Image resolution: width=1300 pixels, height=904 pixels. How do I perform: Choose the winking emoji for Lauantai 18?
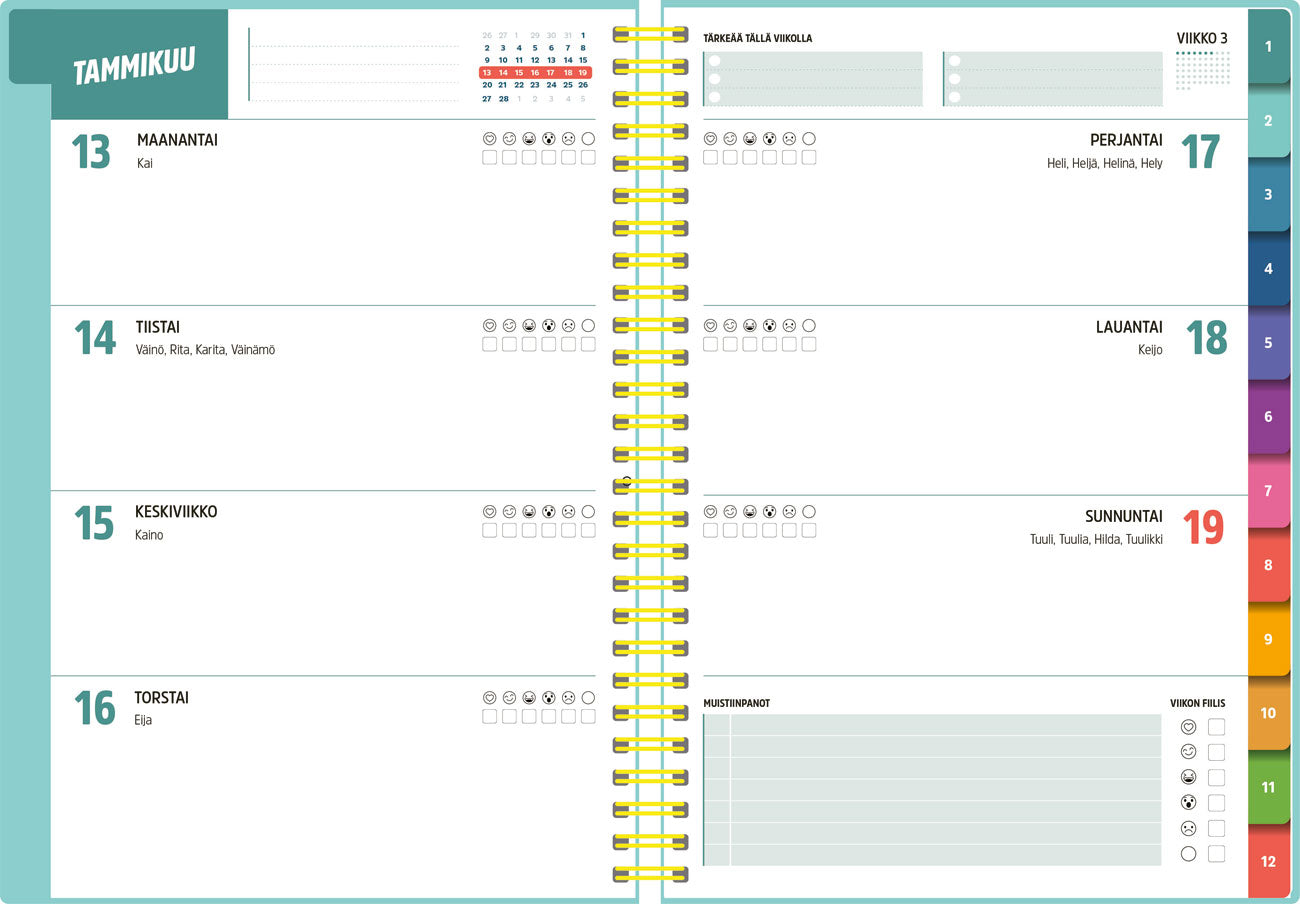pos(730,325)
